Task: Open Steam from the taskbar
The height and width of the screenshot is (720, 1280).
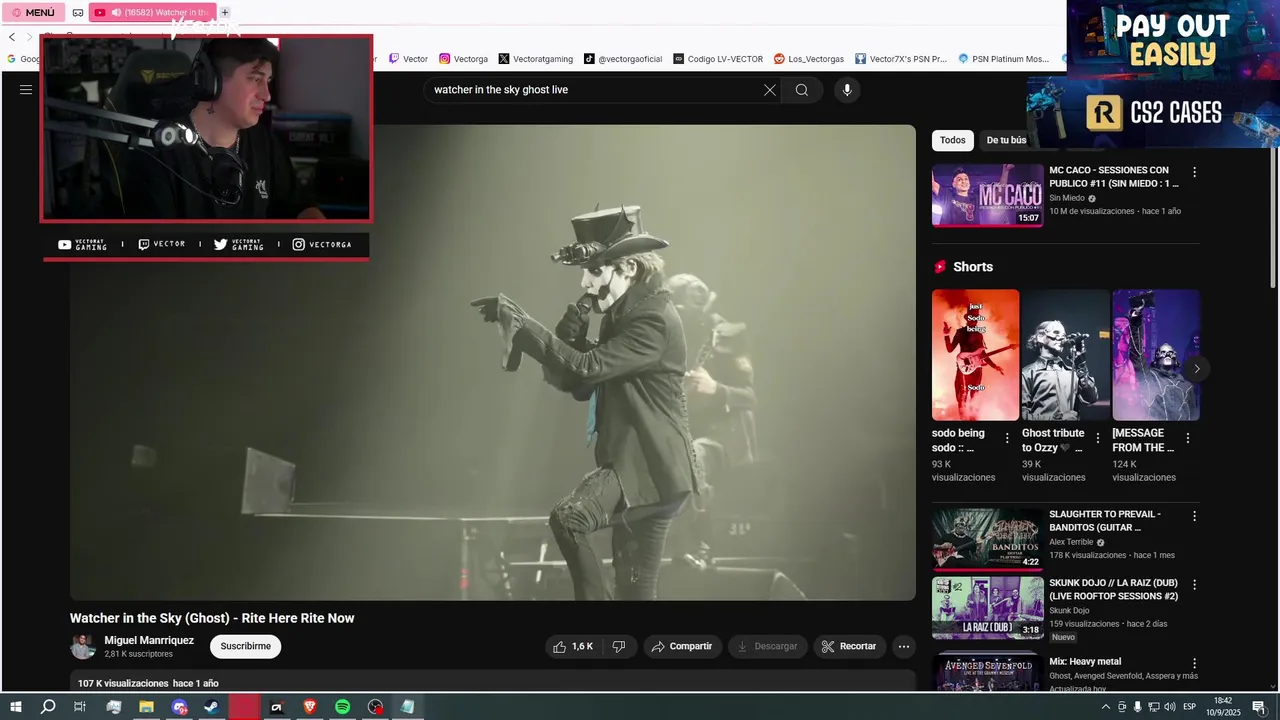Action: [211, 707]
